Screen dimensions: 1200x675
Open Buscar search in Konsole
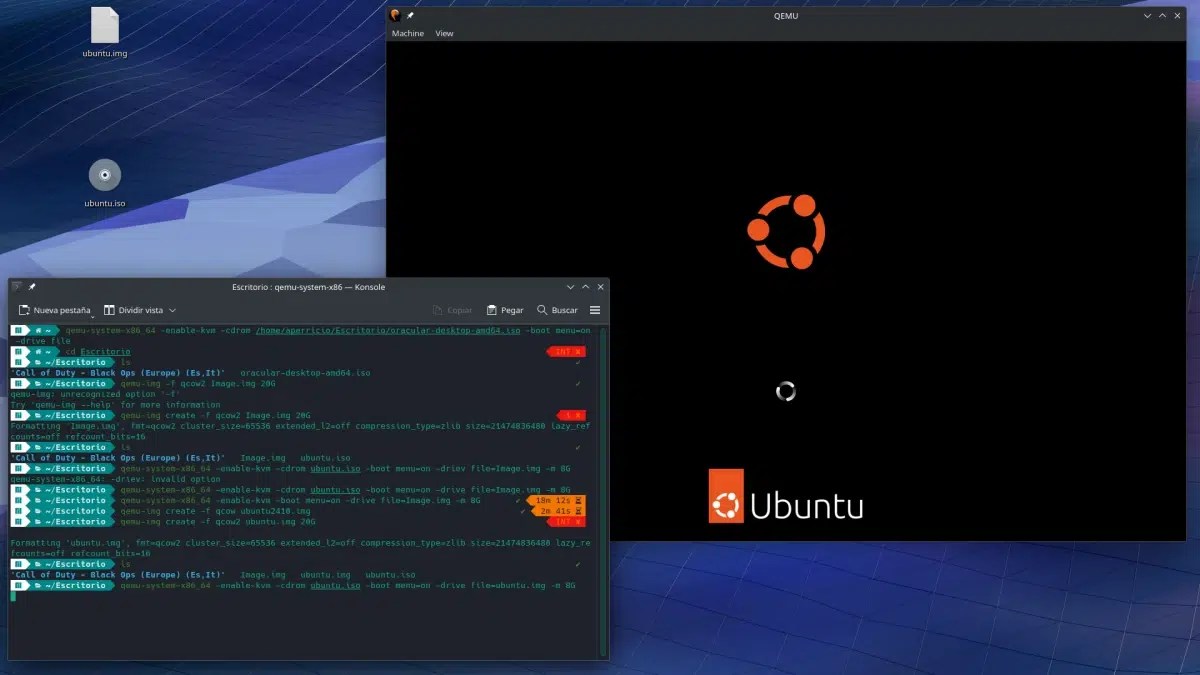pyautogui.click(x=557, y=310)
